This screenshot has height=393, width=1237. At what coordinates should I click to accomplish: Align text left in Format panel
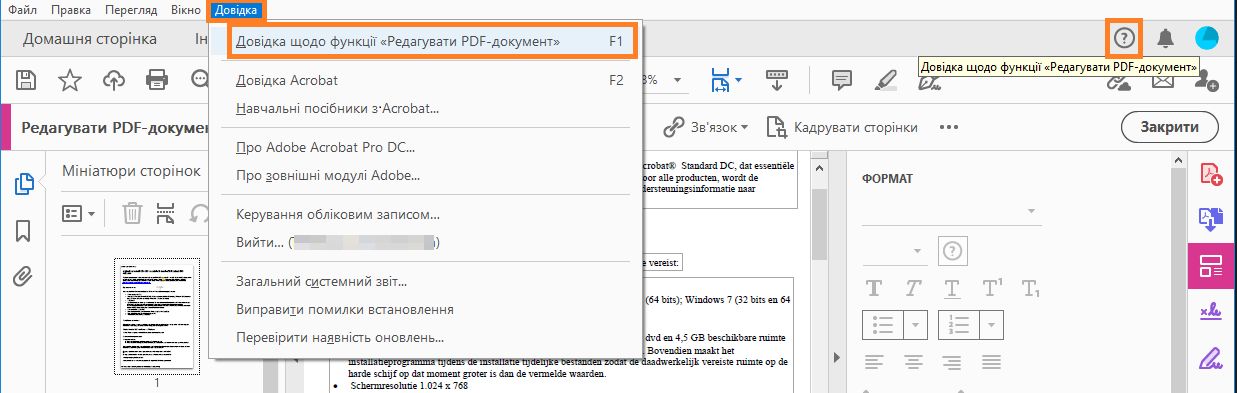[x=875, y=361]
